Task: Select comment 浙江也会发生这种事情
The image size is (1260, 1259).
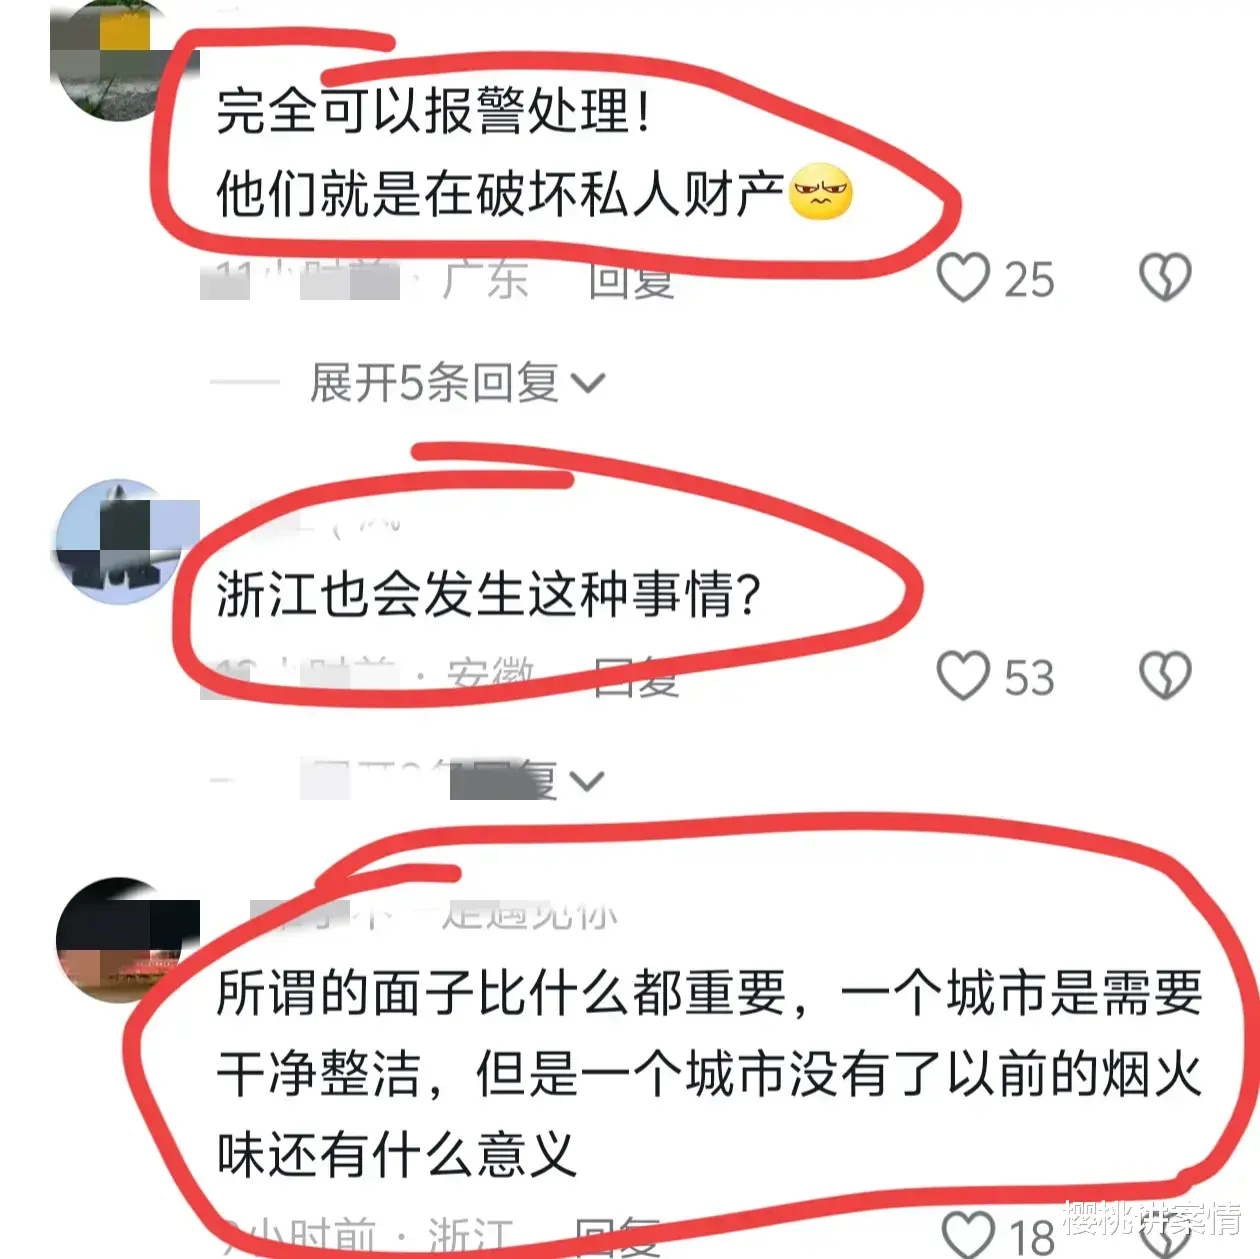Action: pyautogui.click(x=489, y=595)
